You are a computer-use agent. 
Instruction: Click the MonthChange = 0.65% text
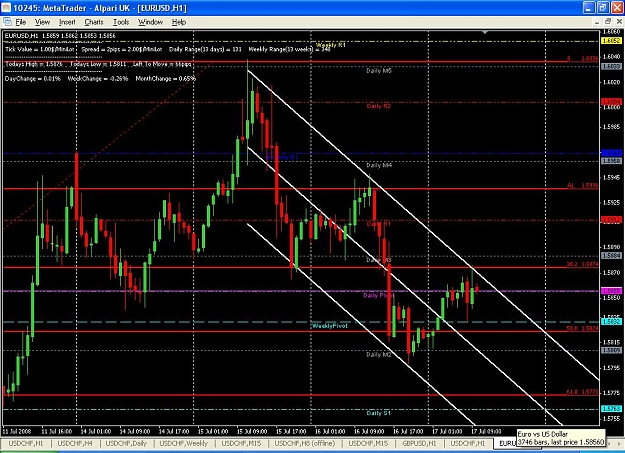[165, 79]
